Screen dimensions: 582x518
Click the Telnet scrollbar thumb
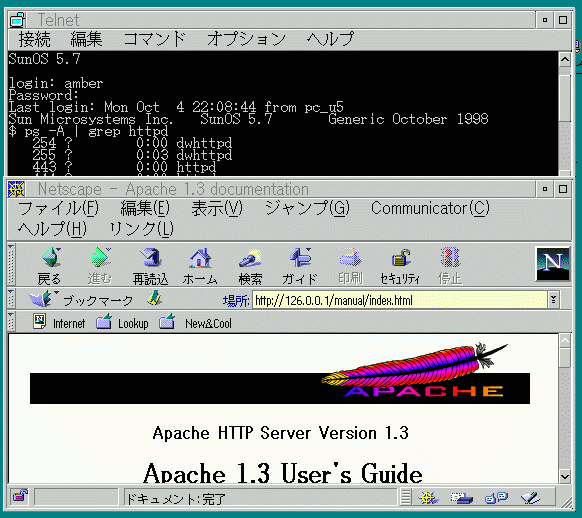[565, 98]
